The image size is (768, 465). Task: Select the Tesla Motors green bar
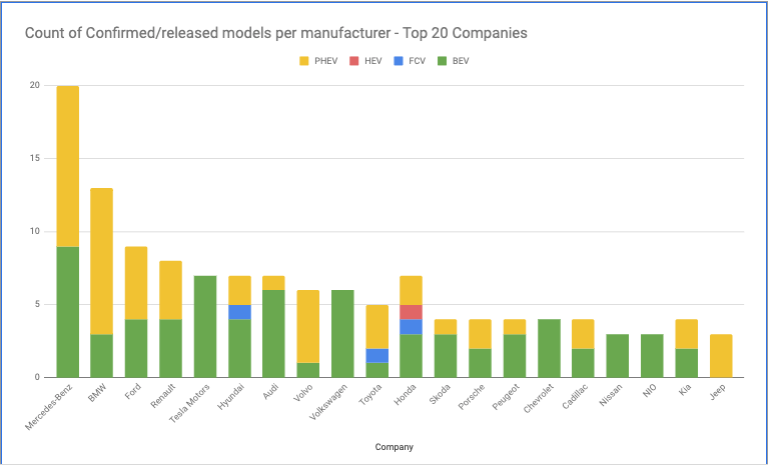pos(205,326)
